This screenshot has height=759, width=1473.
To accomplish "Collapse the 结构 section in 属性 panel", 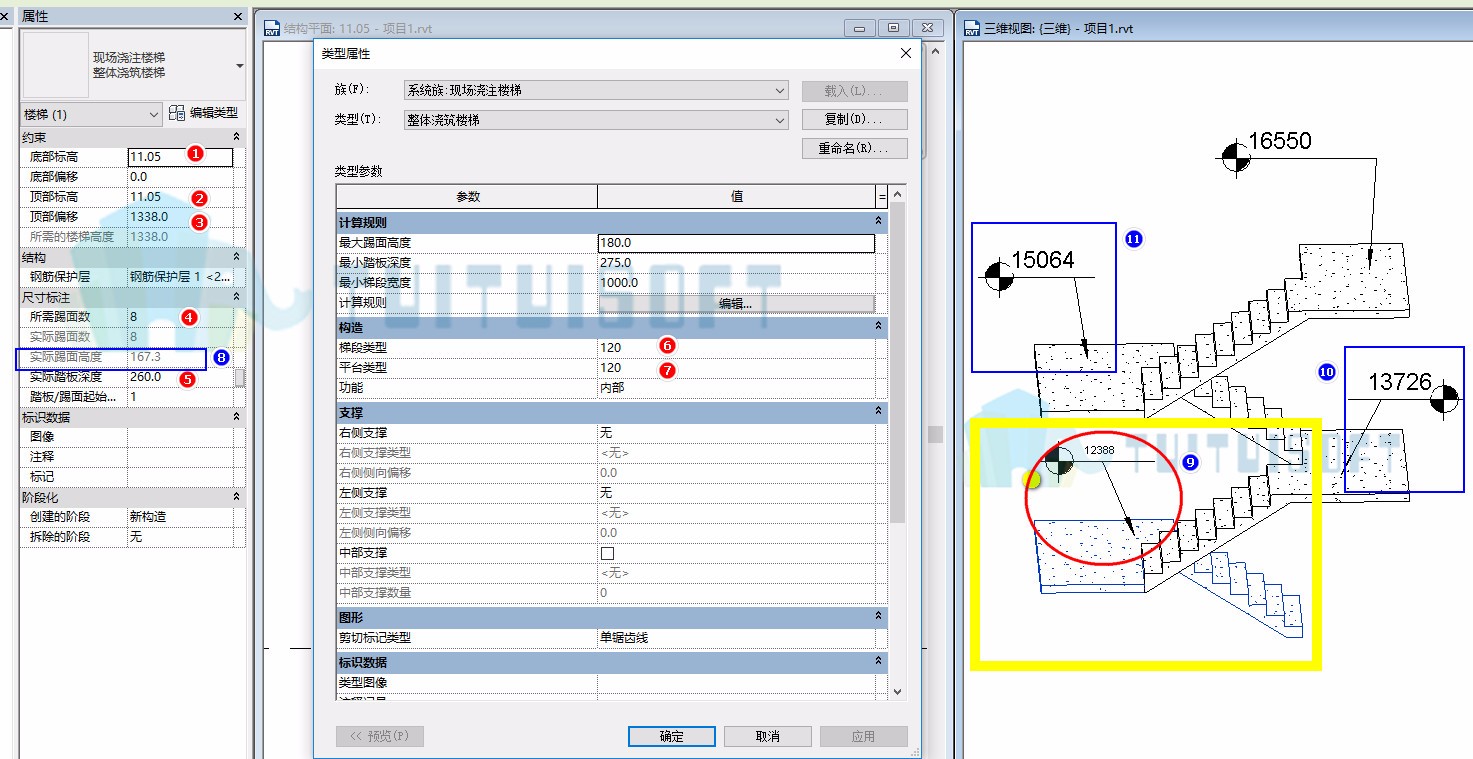I will 236,257.
